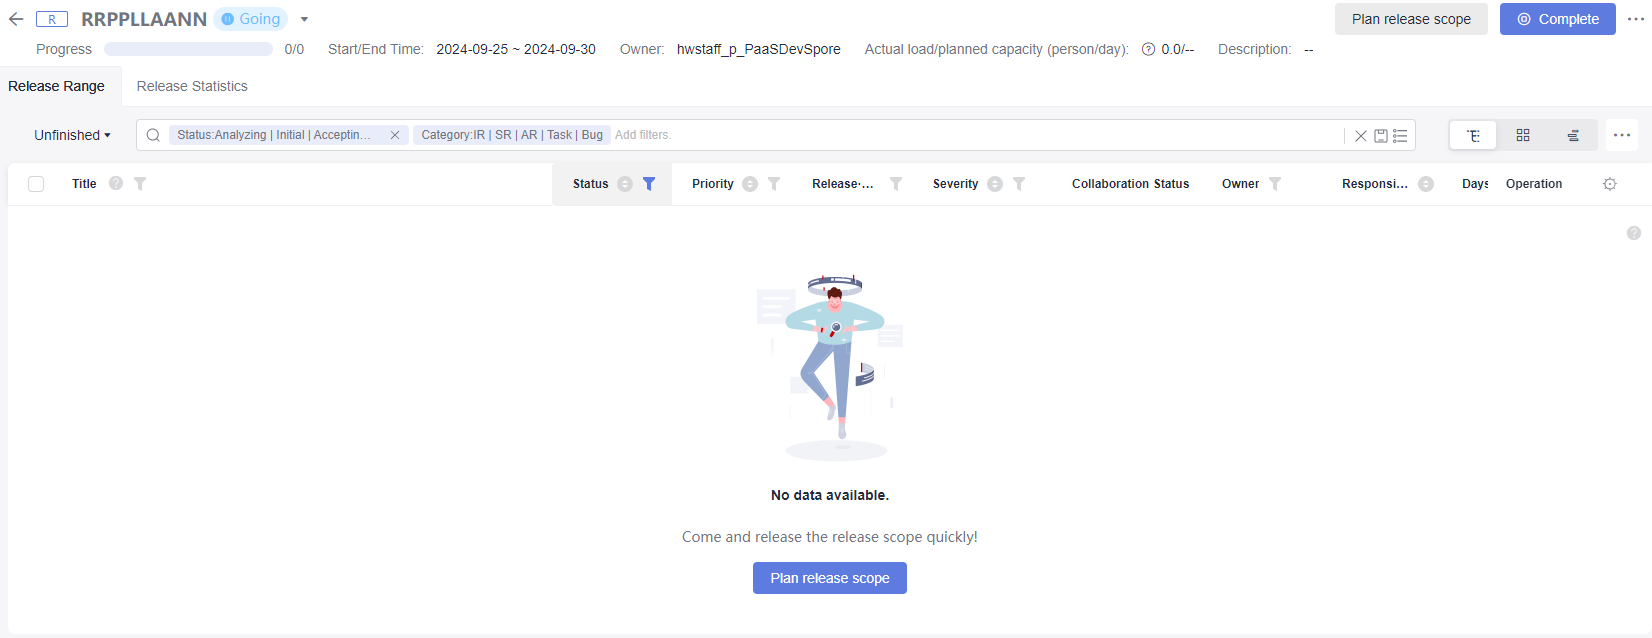Click the Status filter chip text
This screenshot has width=1652, height=638.
[274, 135]
